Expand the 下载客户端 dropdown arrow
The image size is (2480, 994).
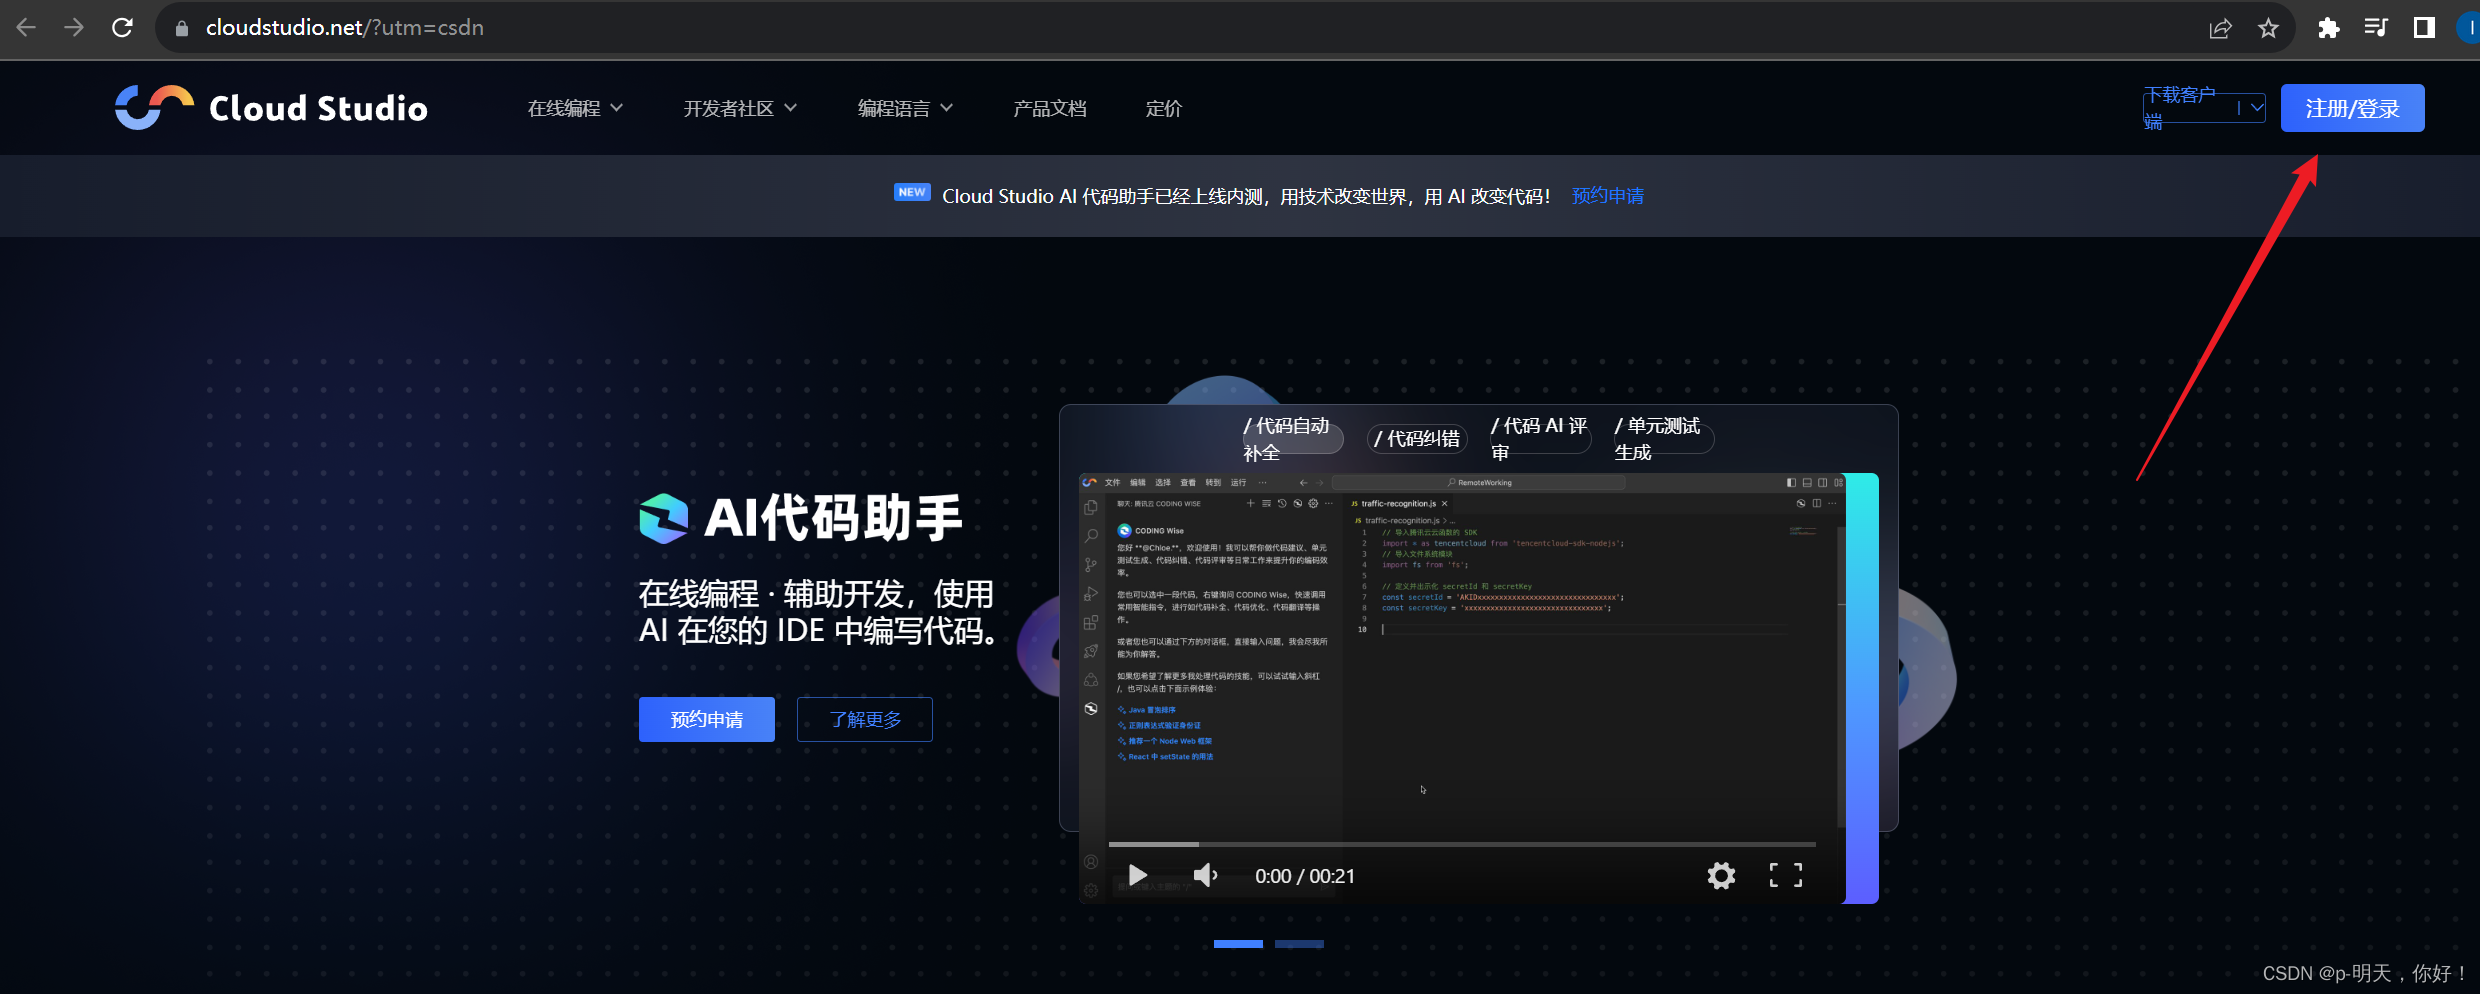(x=2257, y=107)
